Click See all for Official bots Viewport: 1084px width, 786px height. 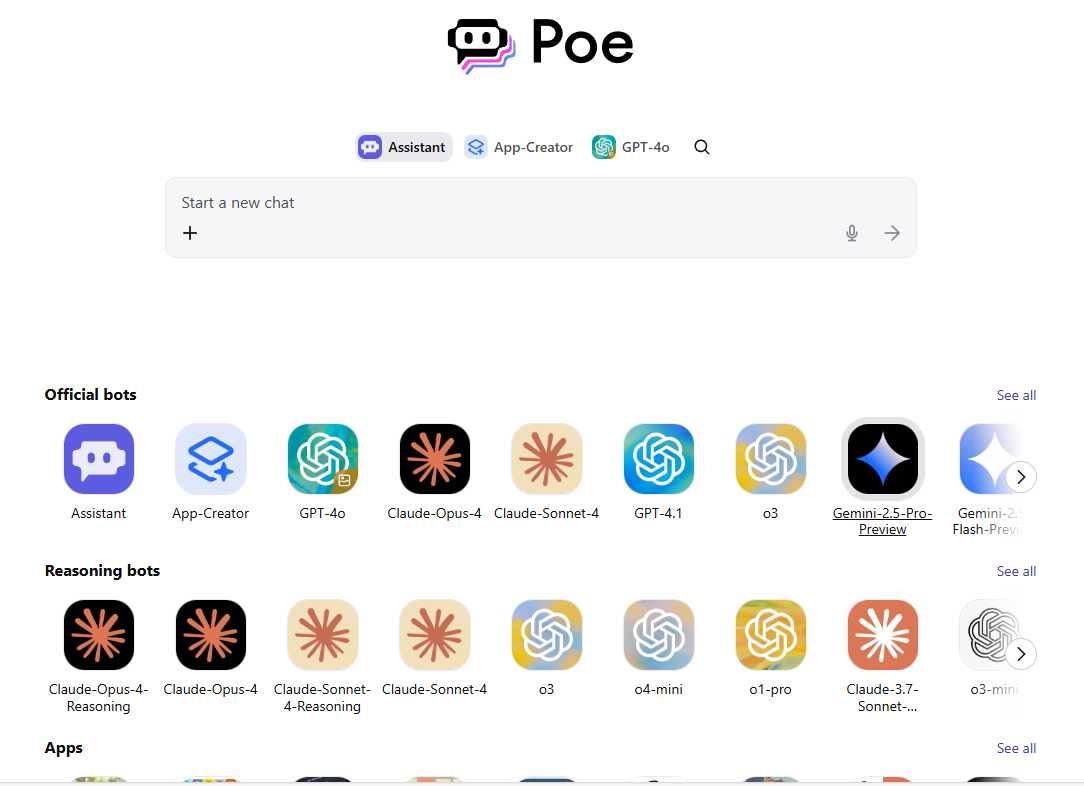coord(1016,395)
